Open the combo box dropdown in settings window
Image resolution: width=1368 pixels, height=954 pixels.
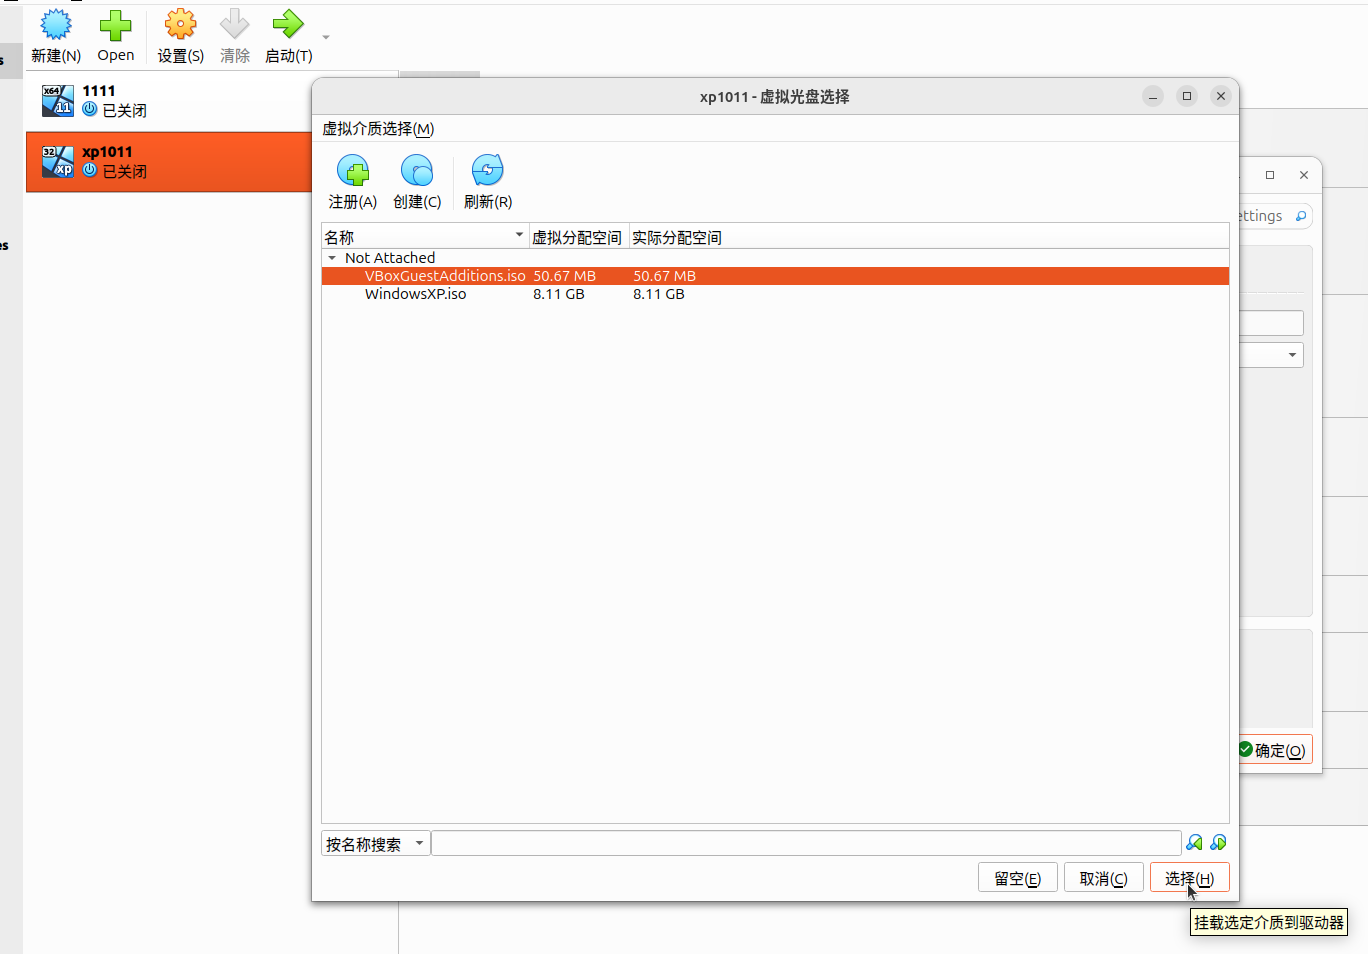1292,355
